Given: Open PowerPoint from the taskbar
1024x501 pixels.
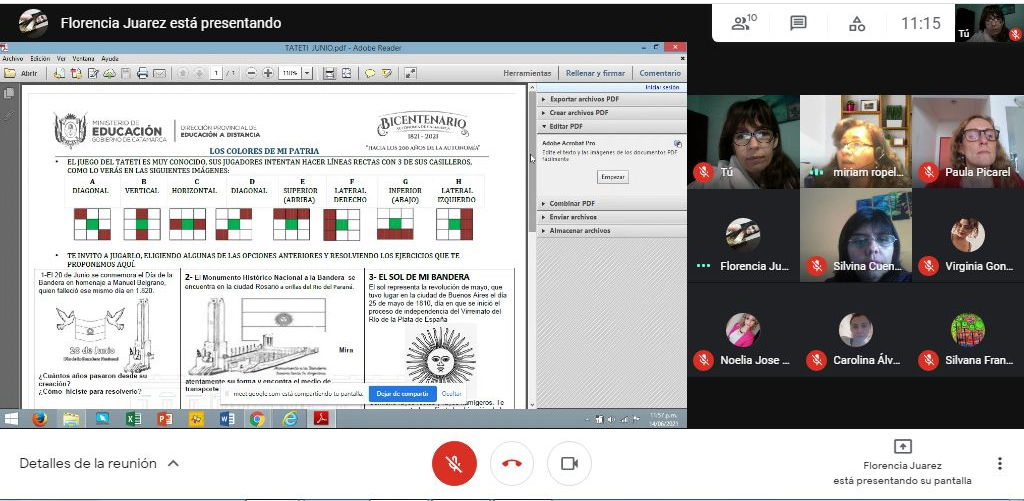Looking at the screenshot, I should click(x=165, y=419).
